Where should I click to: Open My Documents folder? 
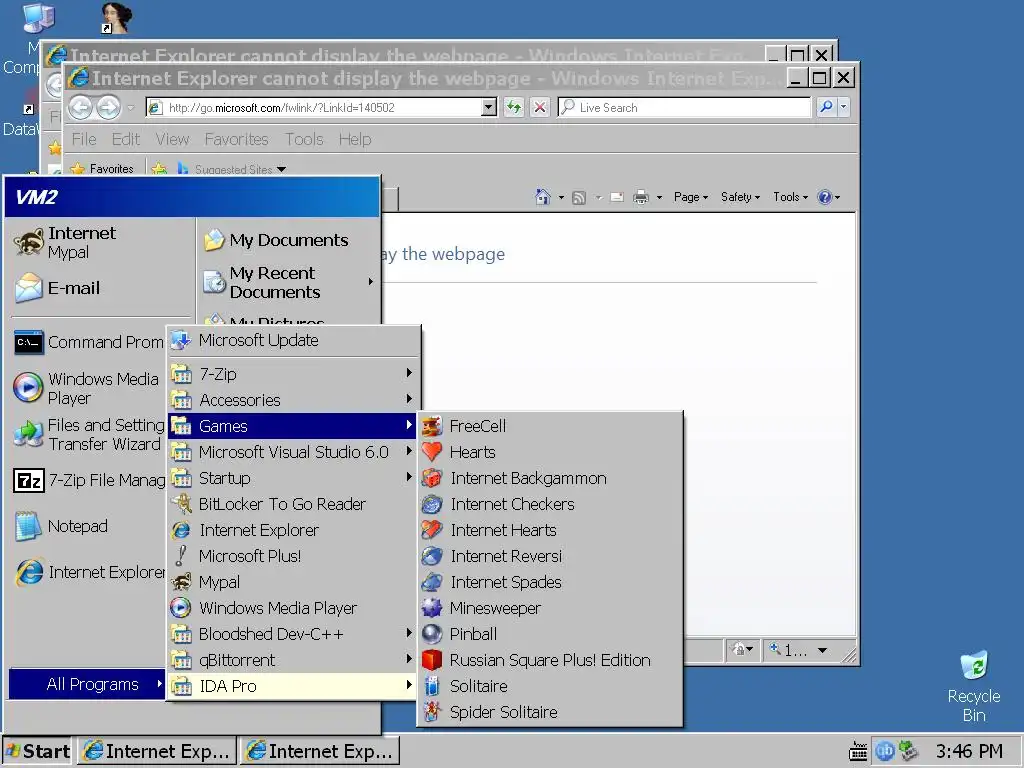(288, 240)
